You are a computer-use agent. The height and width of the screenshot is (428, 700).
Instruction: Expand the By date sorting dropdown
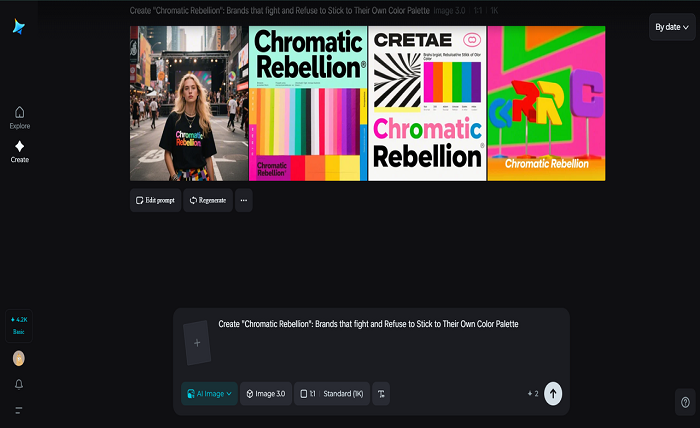pos(671,27)
